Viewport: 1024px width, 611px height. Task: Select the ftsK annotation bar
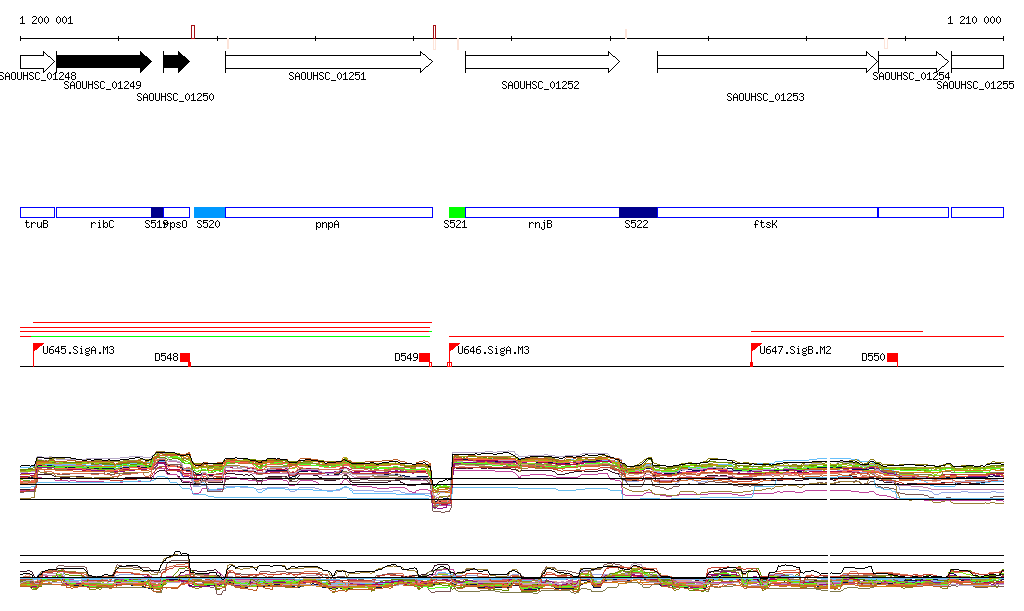coord(767,212)
